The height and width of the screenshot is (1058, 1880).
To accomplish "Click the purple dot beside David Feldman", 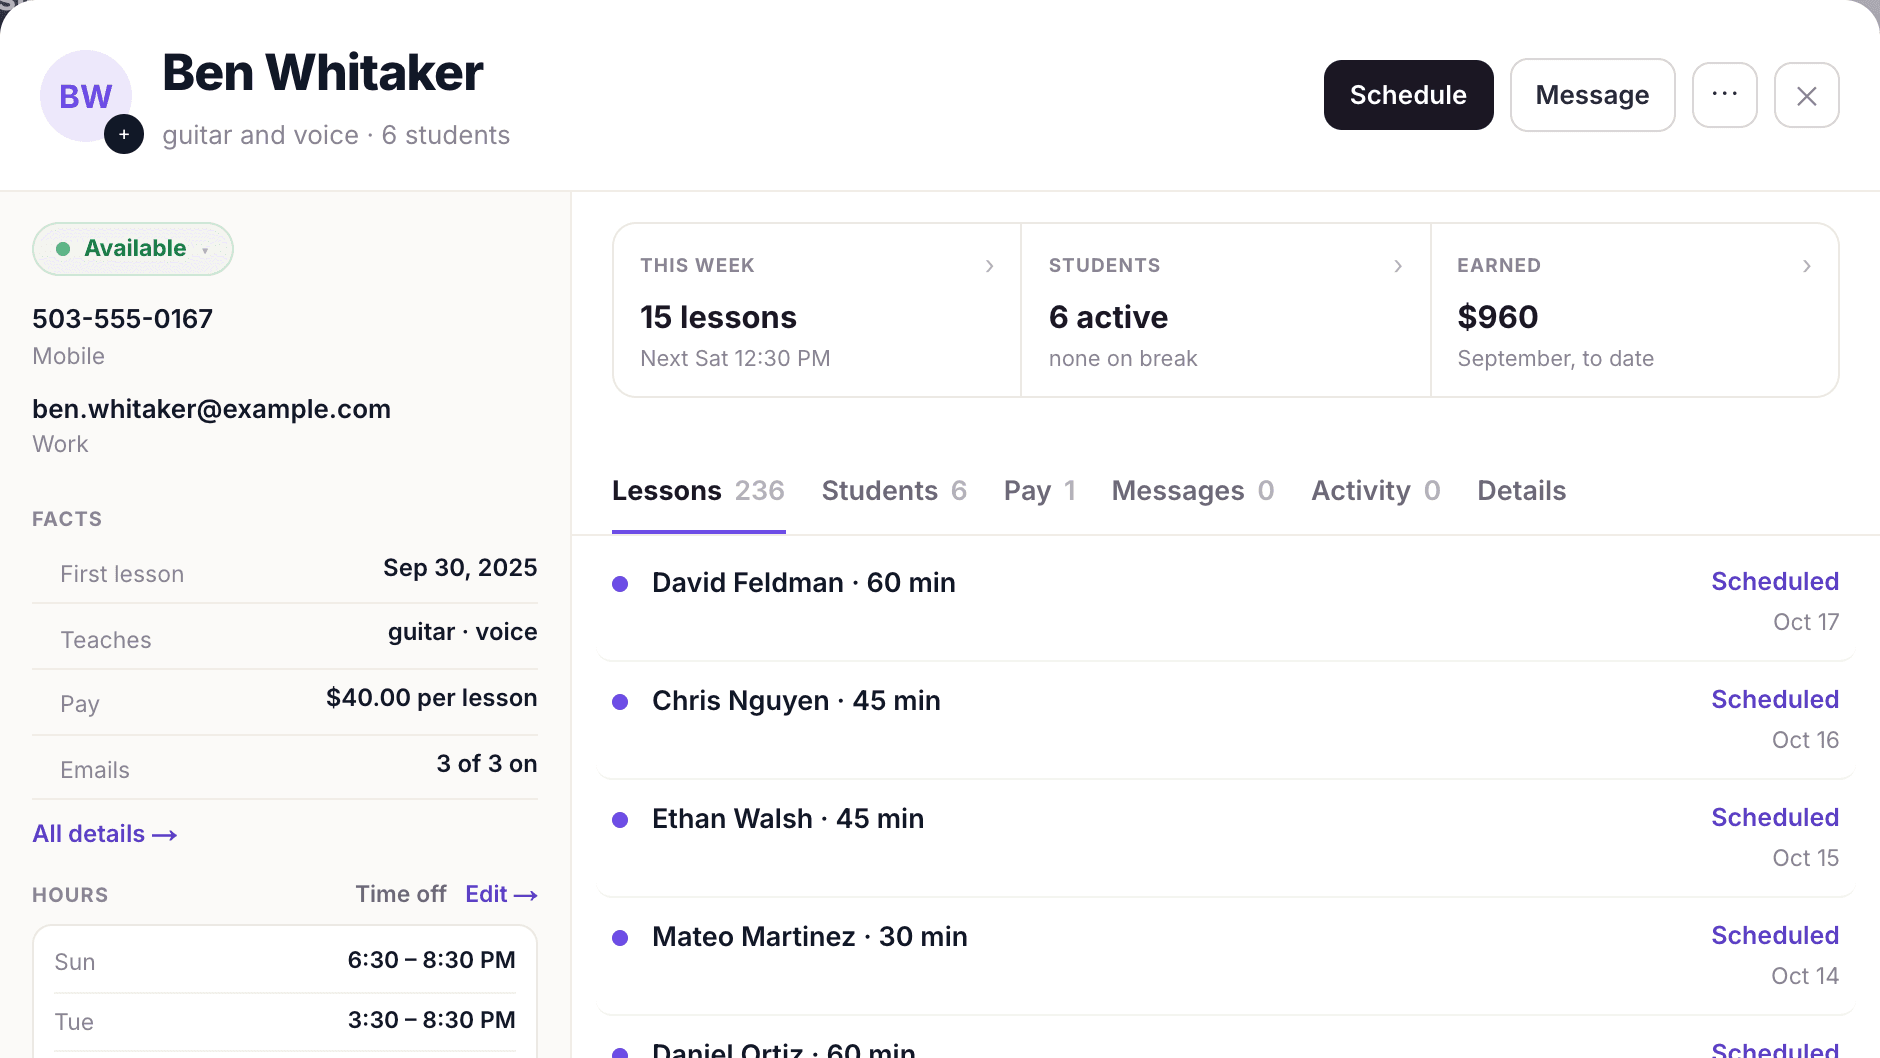I will tap(620, 584).
